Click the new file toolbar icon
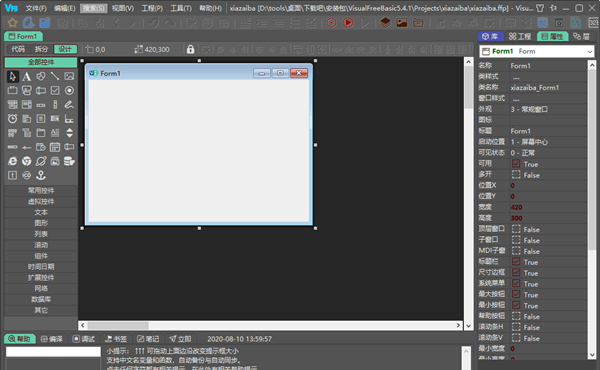Screen dimensions: 600x370 29,23
